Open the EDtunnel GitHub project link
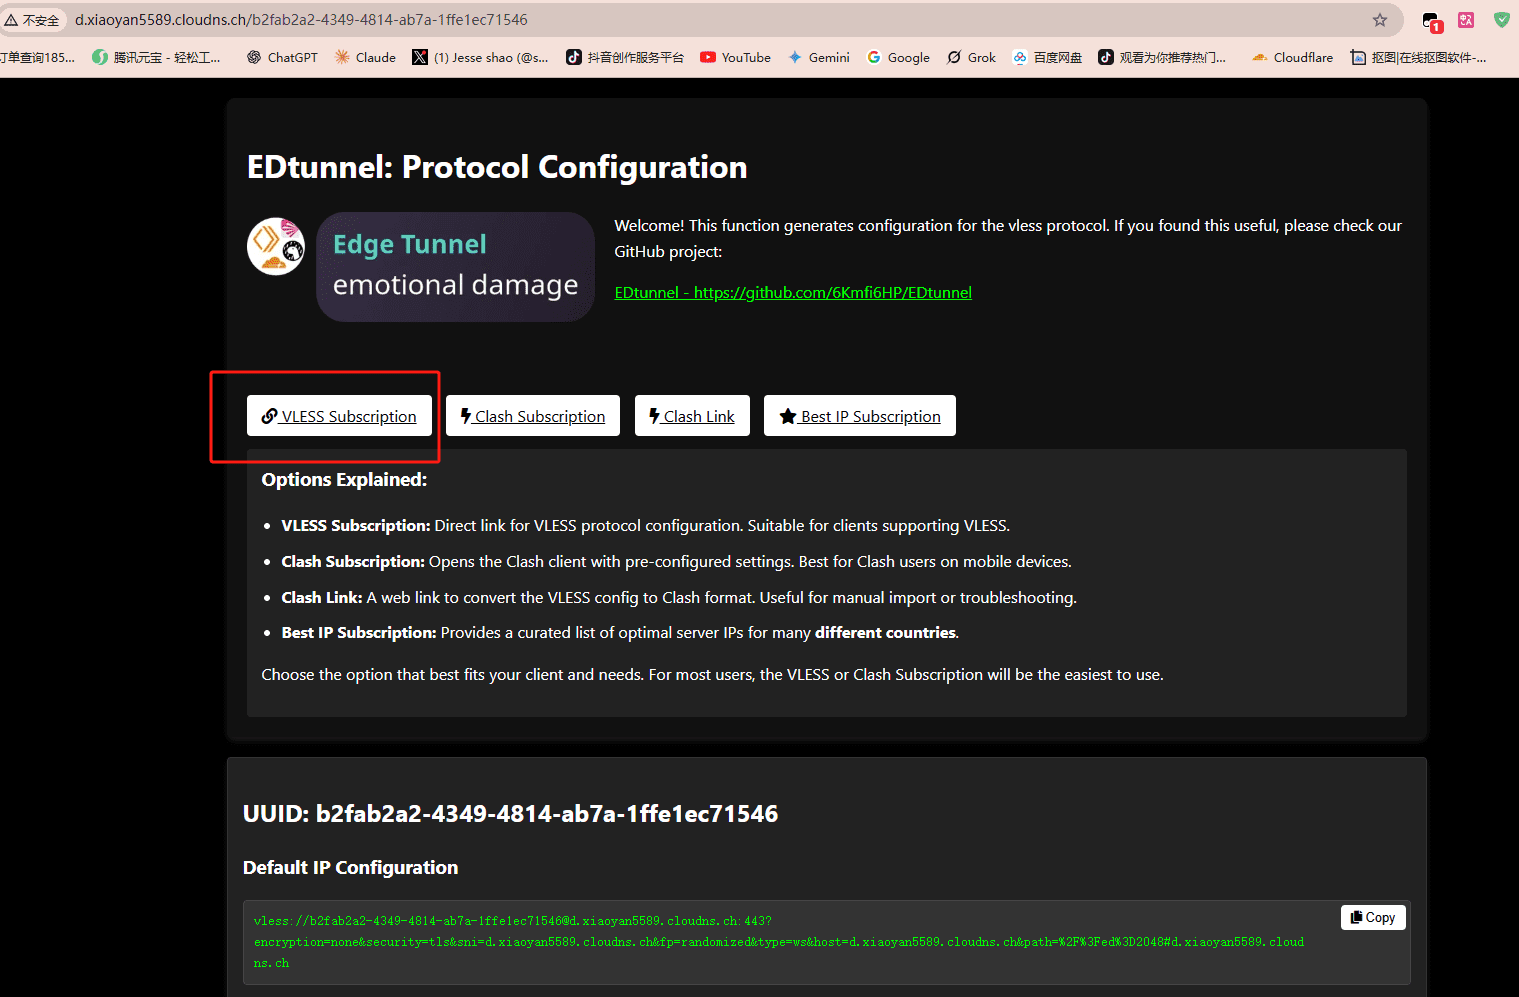1519x997 pixels. (793, 293)
